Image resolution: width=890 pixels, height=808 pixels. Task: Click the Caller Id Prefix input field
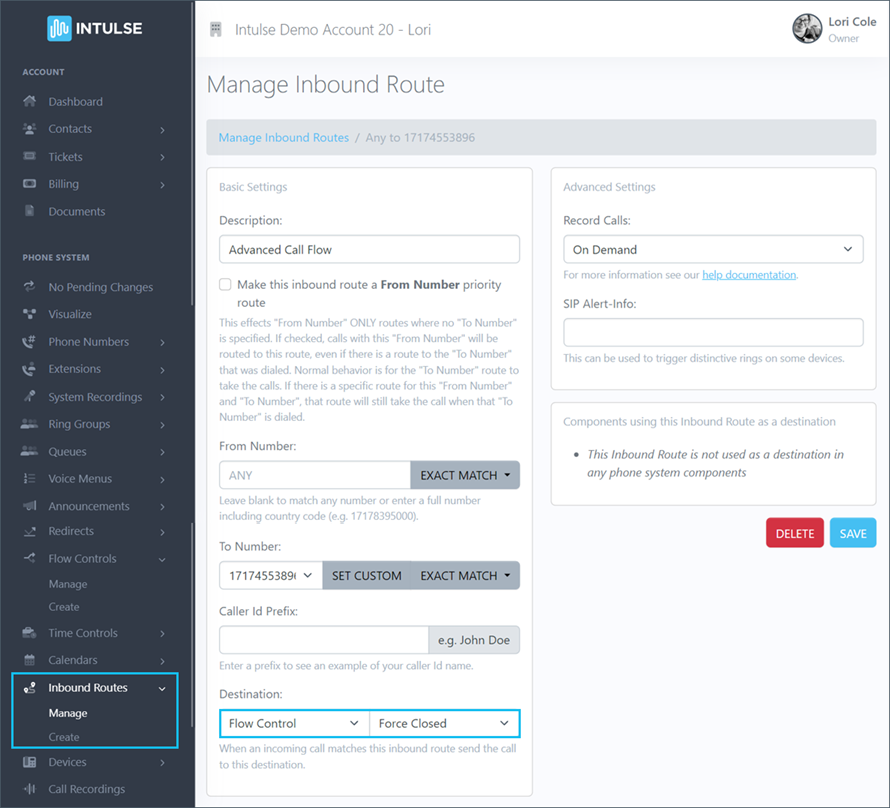(324, 640)
